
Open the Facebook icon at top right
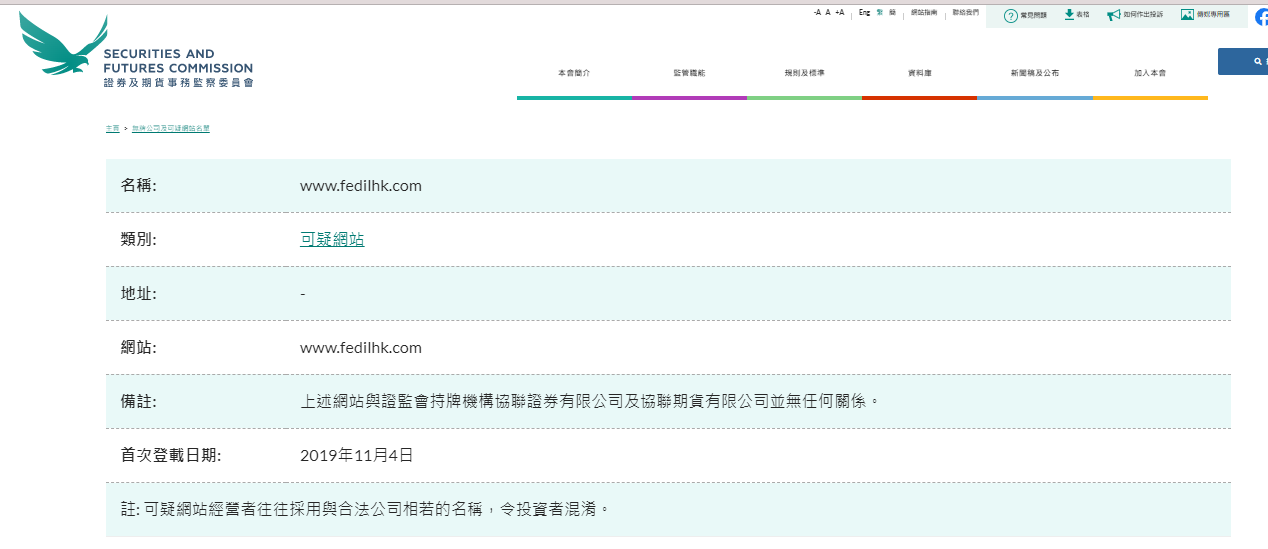tap(1261, 16)
